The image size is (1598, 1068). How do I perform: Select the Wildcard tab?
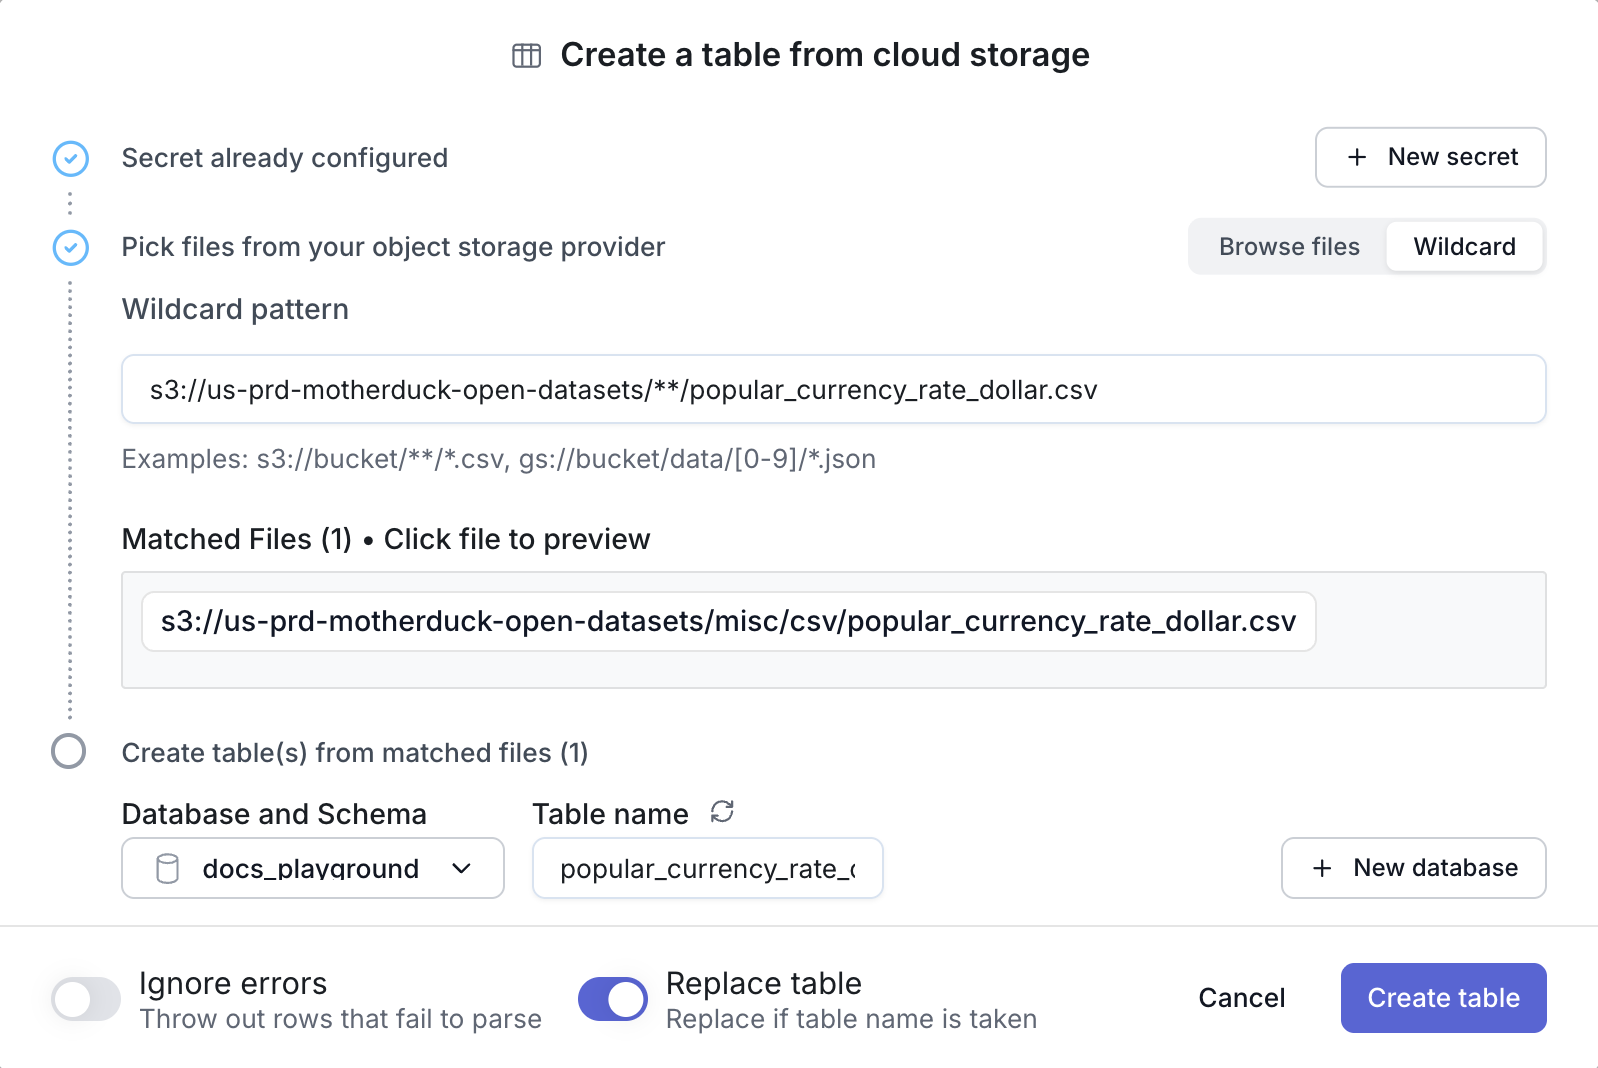coord(1464,247)
